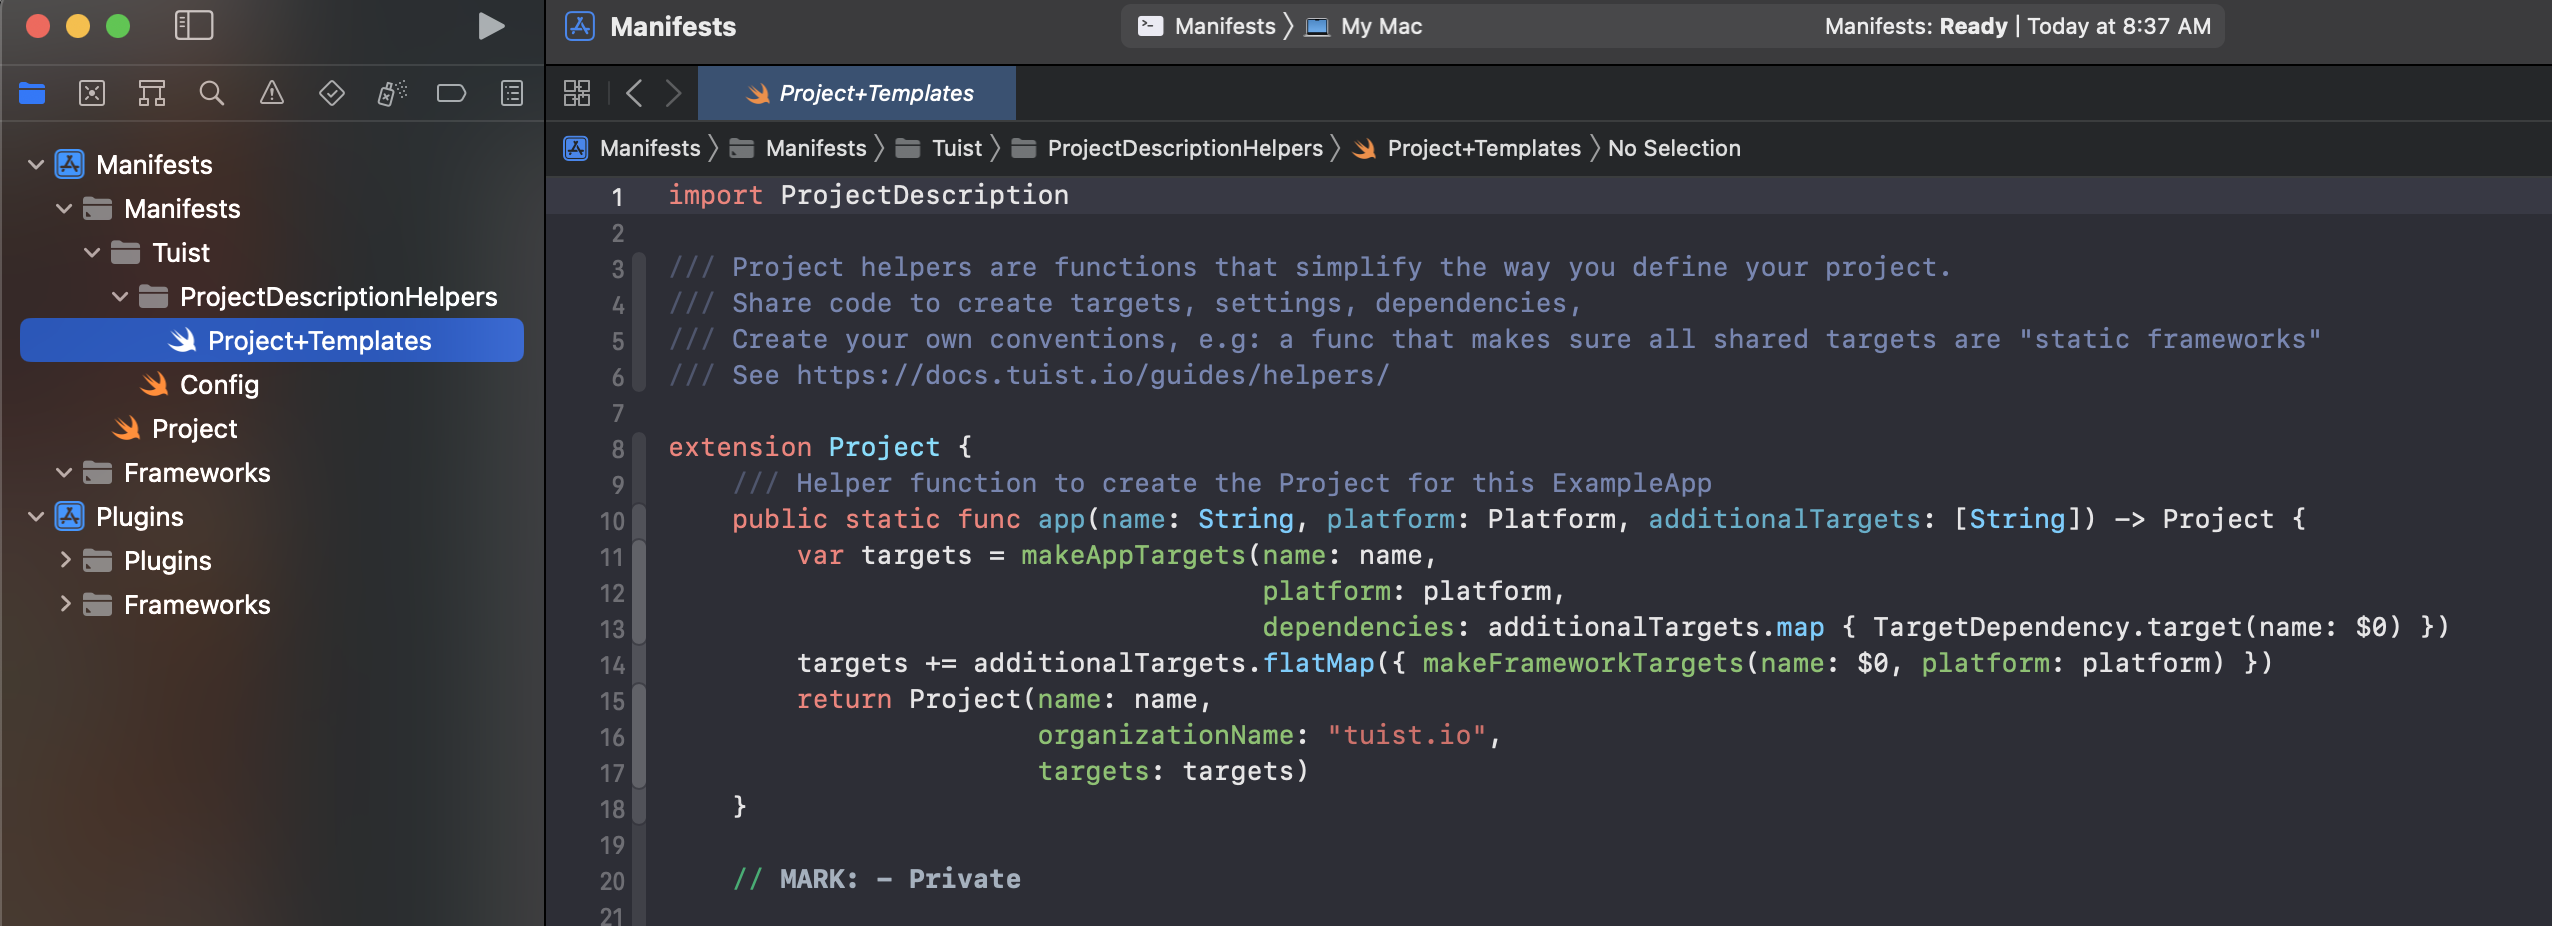Click the docs.tuist.io helpers URL comment
The image size is (2552, 926).
pyautogui.click(x=1092, y=375)
